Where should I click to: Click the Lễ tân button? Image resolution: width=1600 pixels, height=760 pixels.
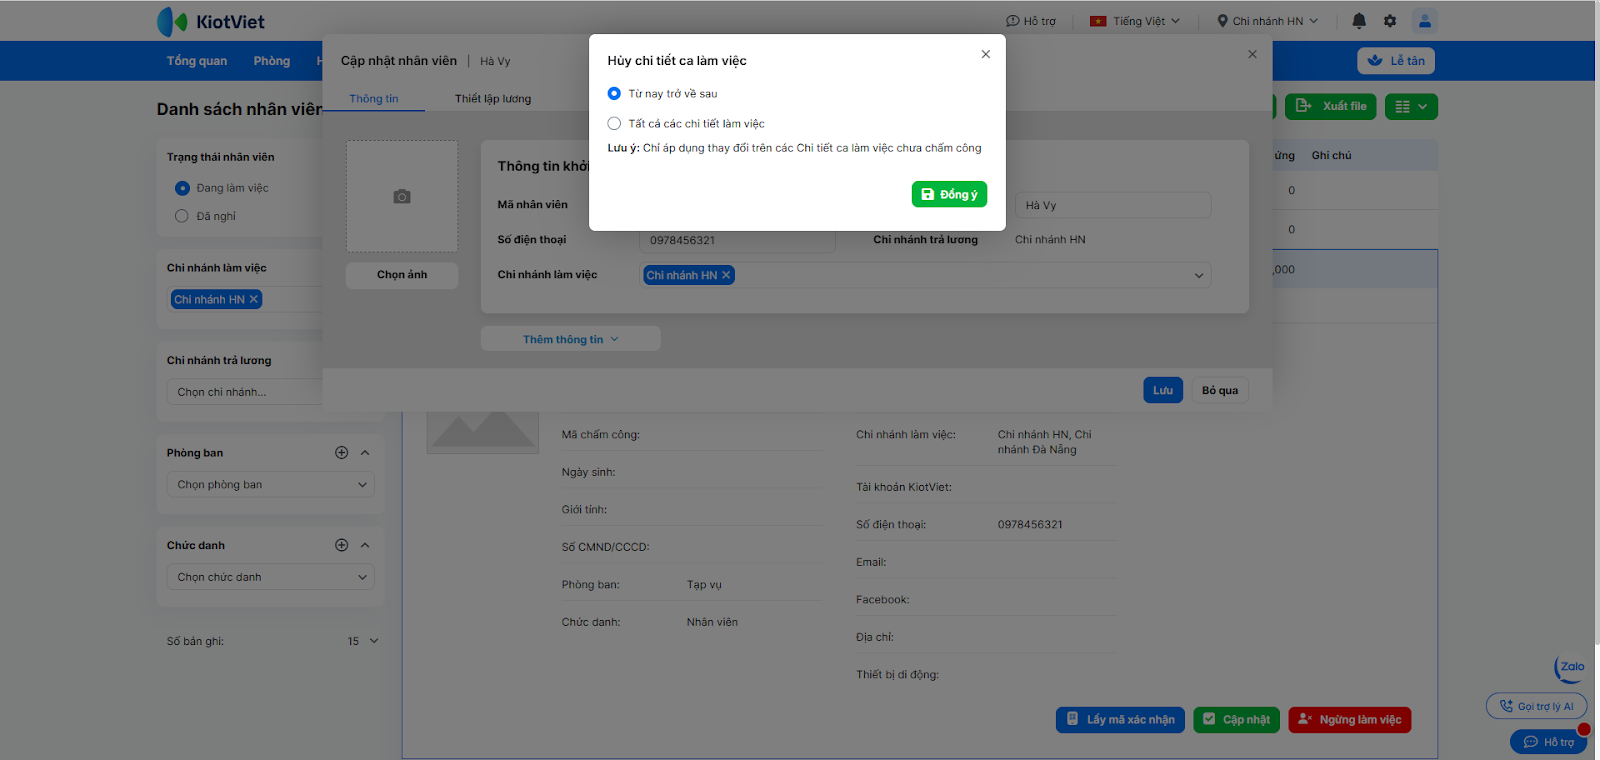[1396, 61]
